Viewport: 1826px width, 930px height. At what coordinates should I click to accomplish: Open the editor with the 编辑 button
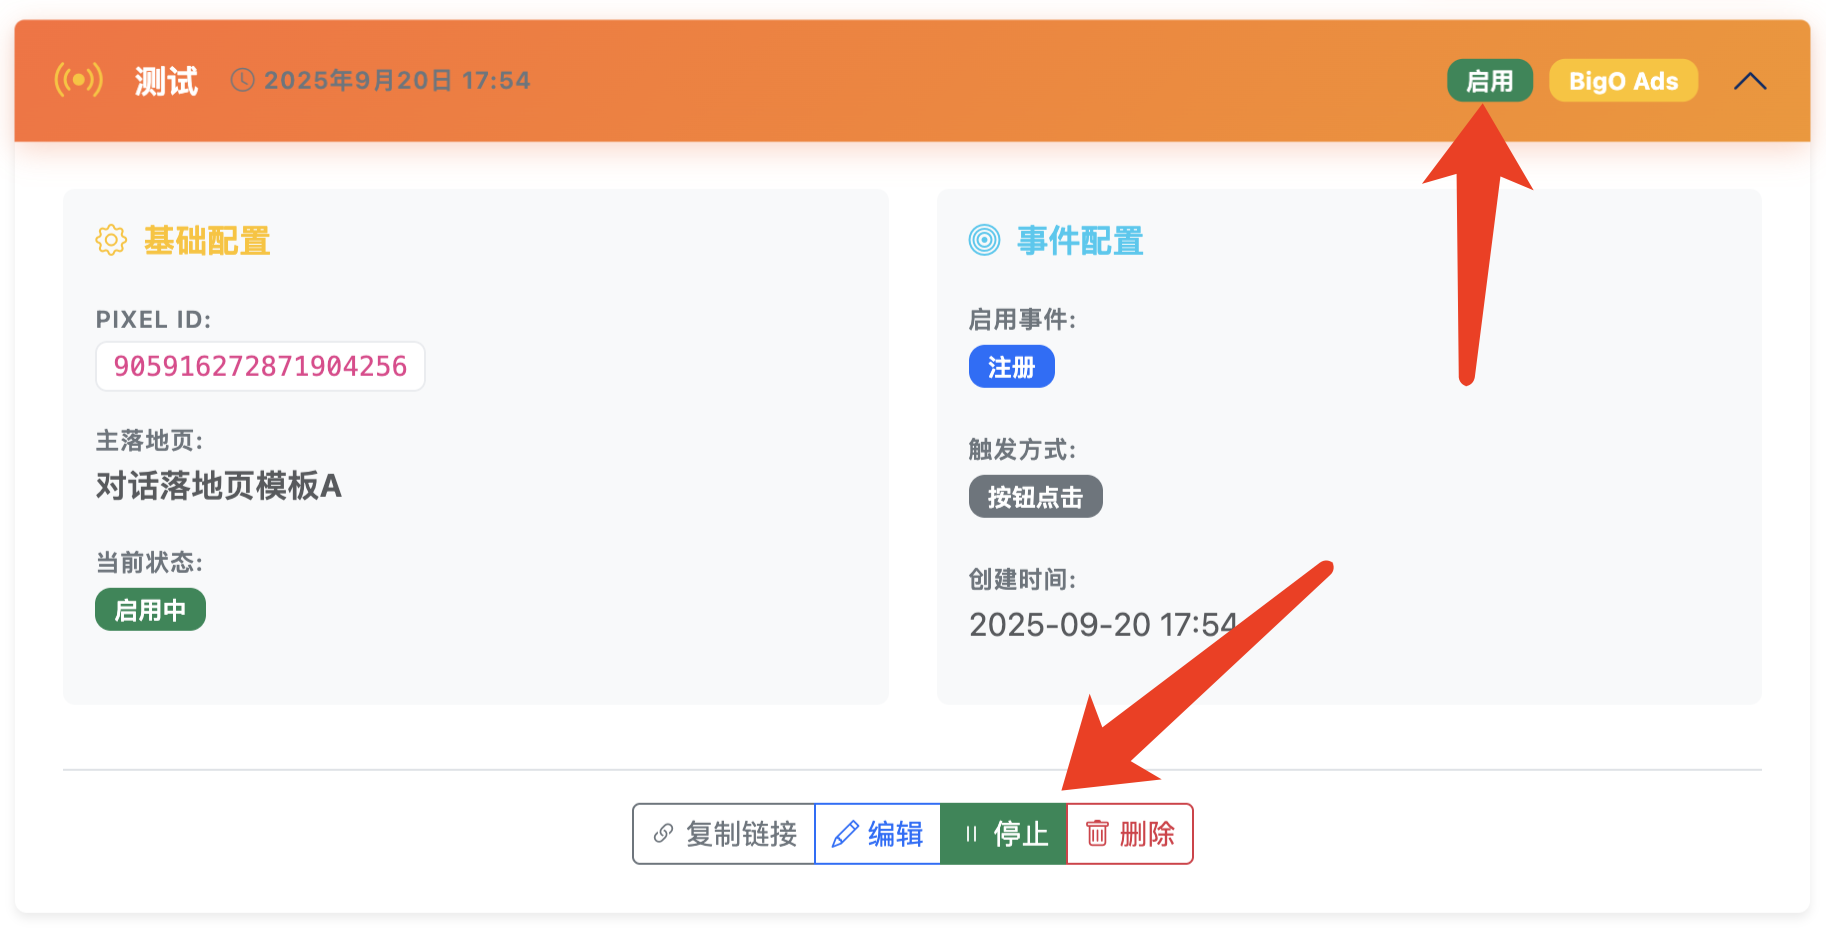tap(877, 834)
